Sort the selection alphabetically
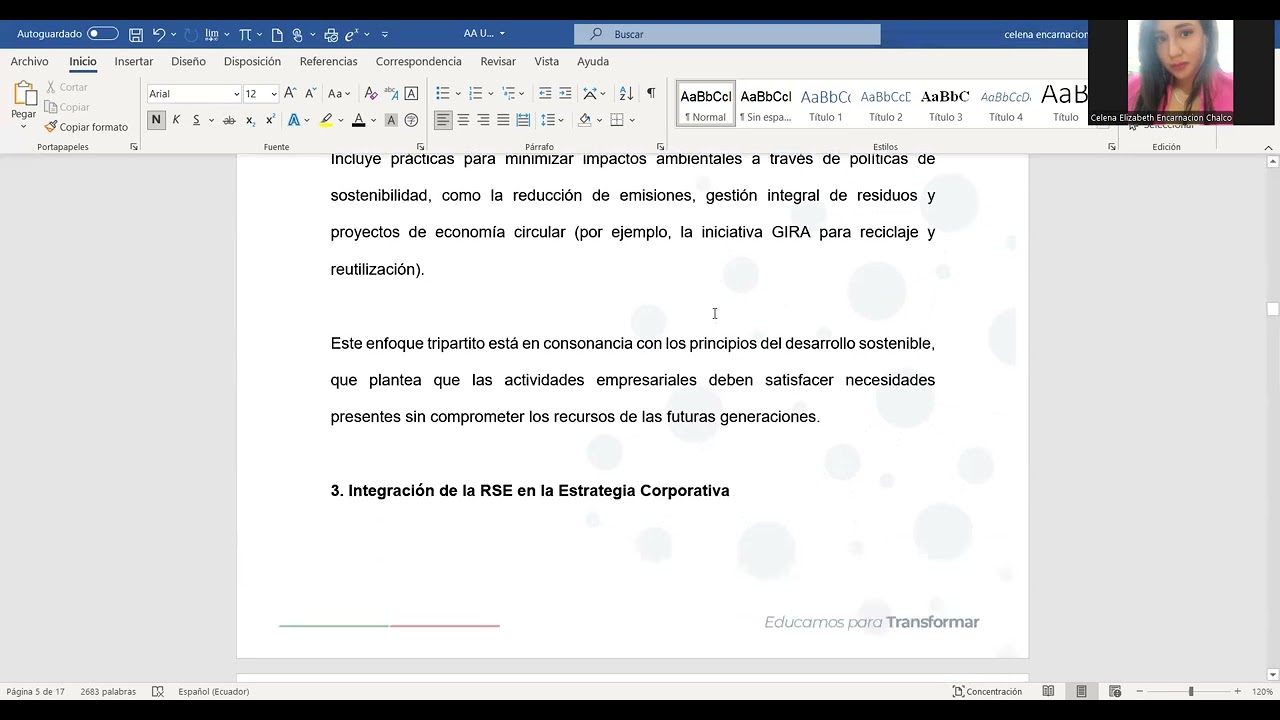Viewport: 1280px width, 720px height. point(626,93)
